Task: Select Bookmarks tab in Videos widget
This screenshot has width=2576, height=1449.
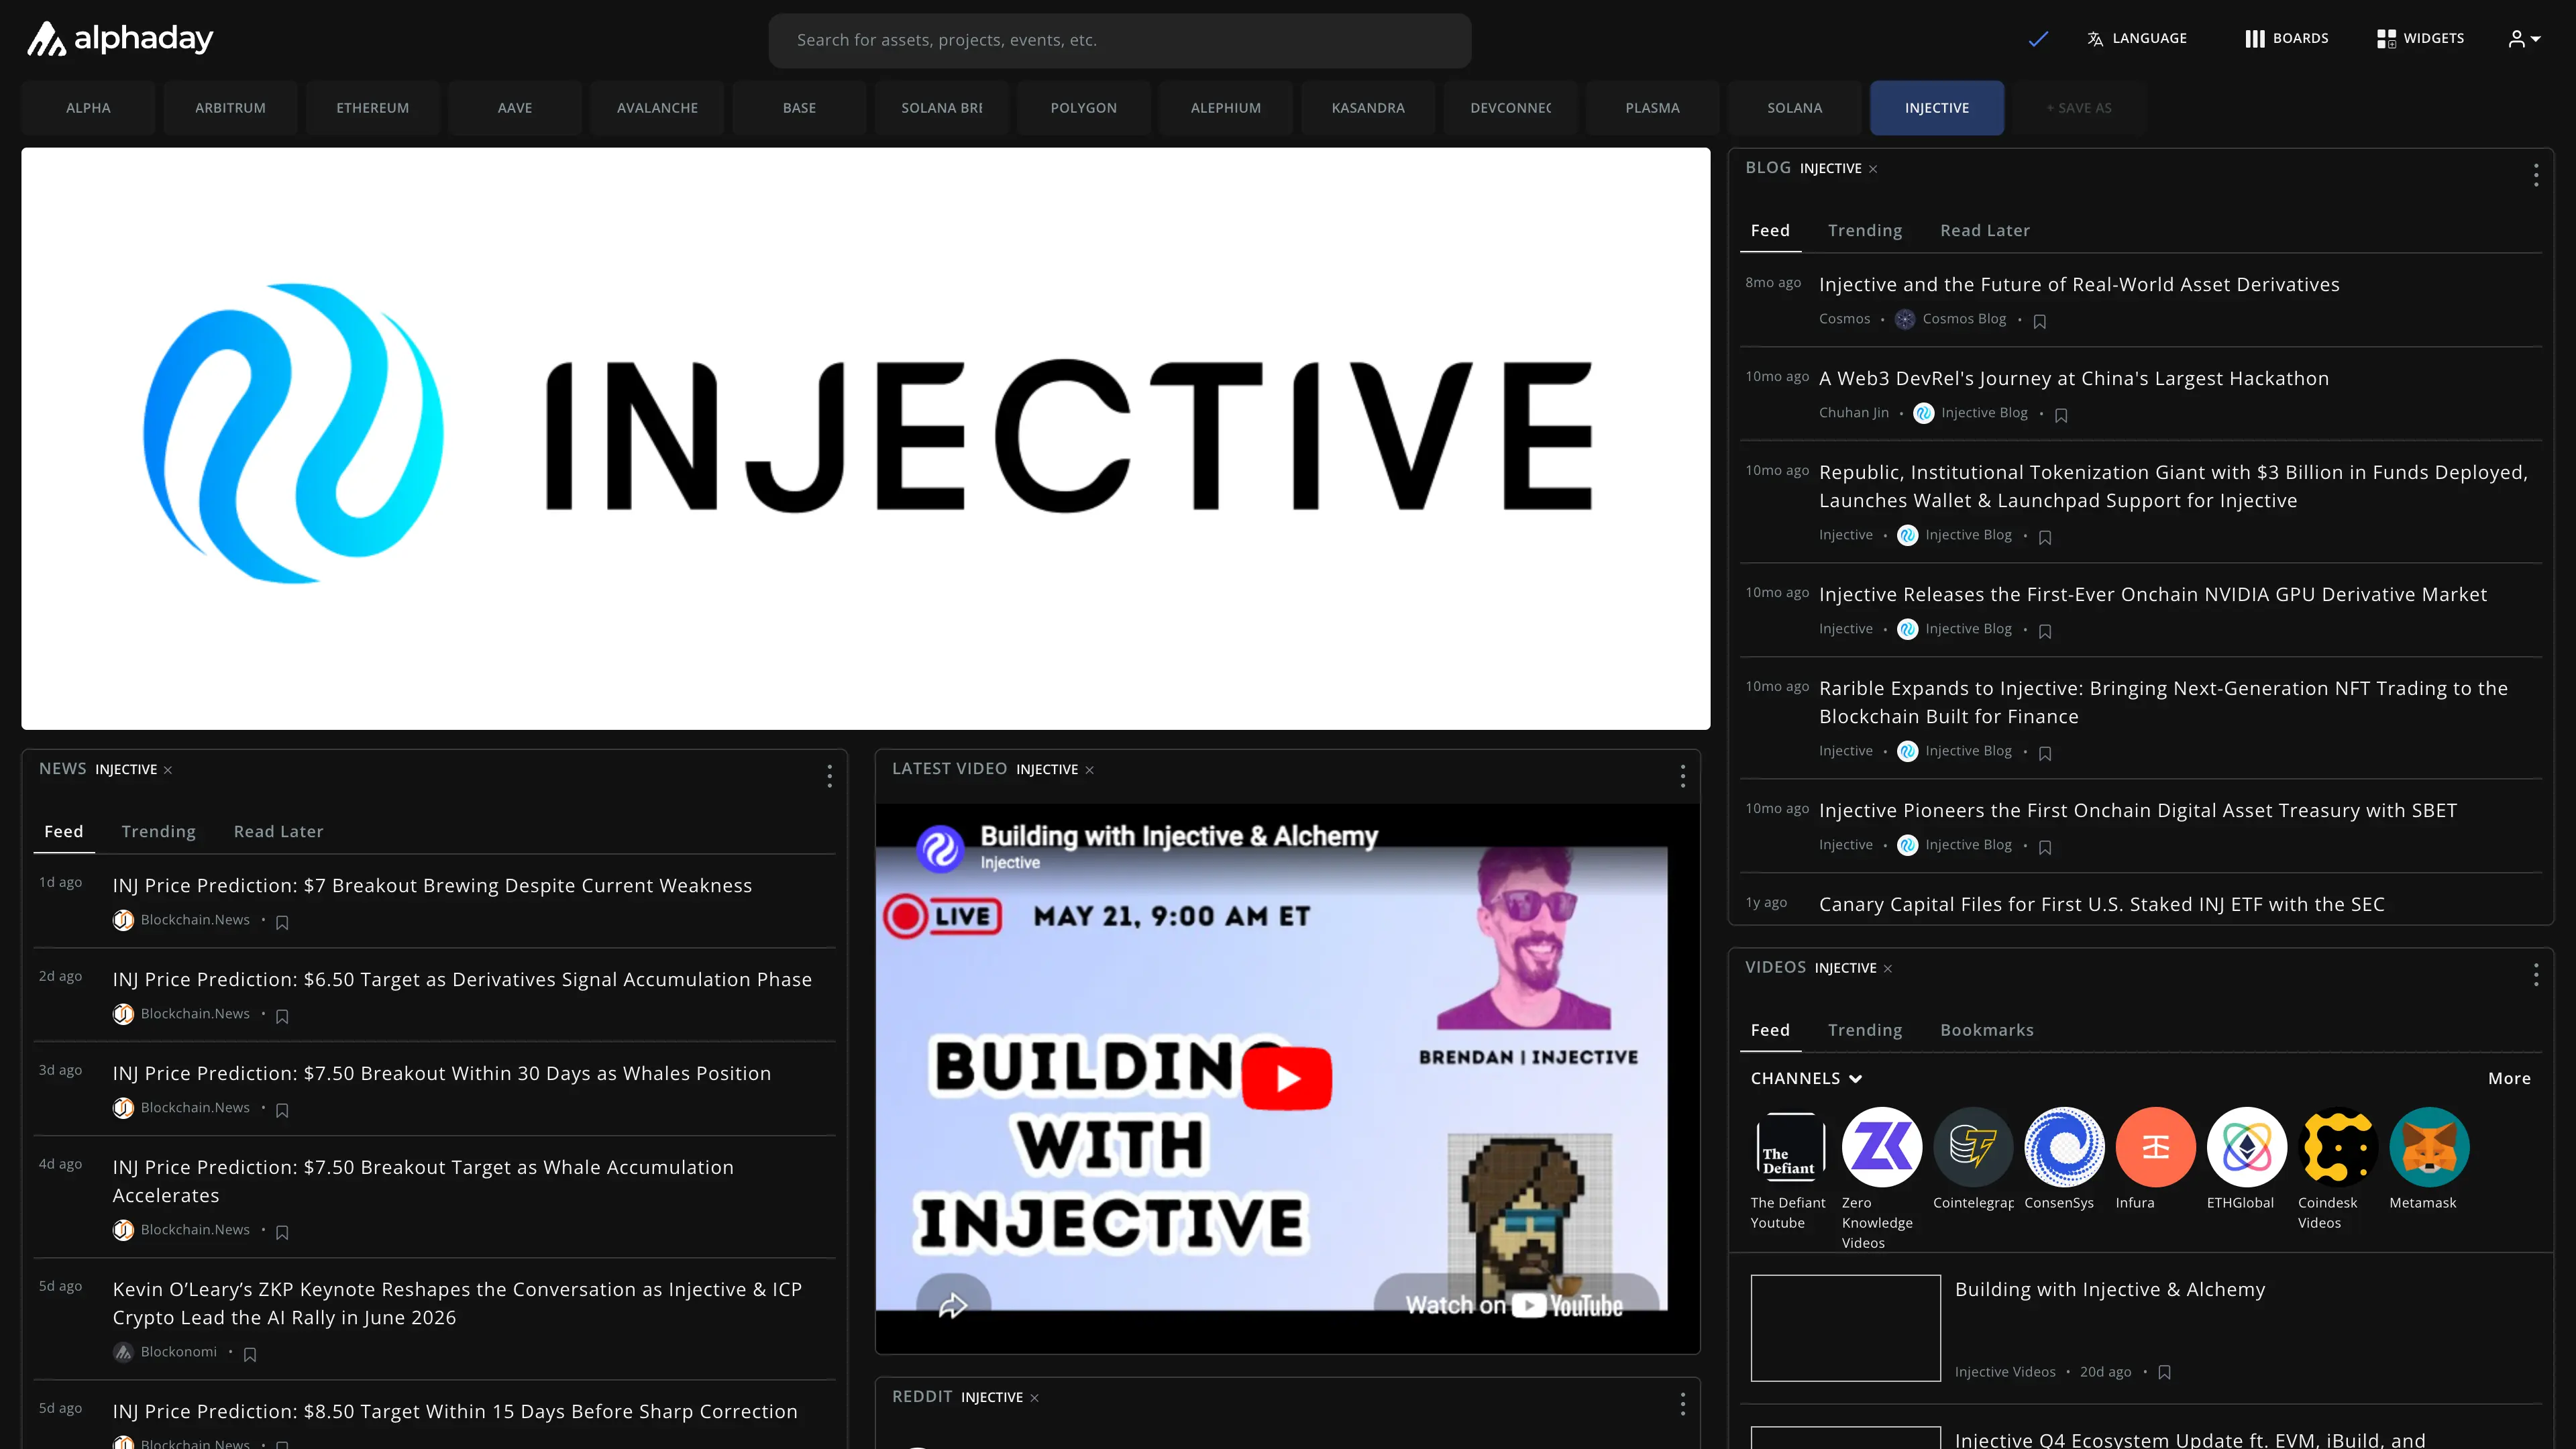Action: pyautogui.click(x=1987, y=1030)
